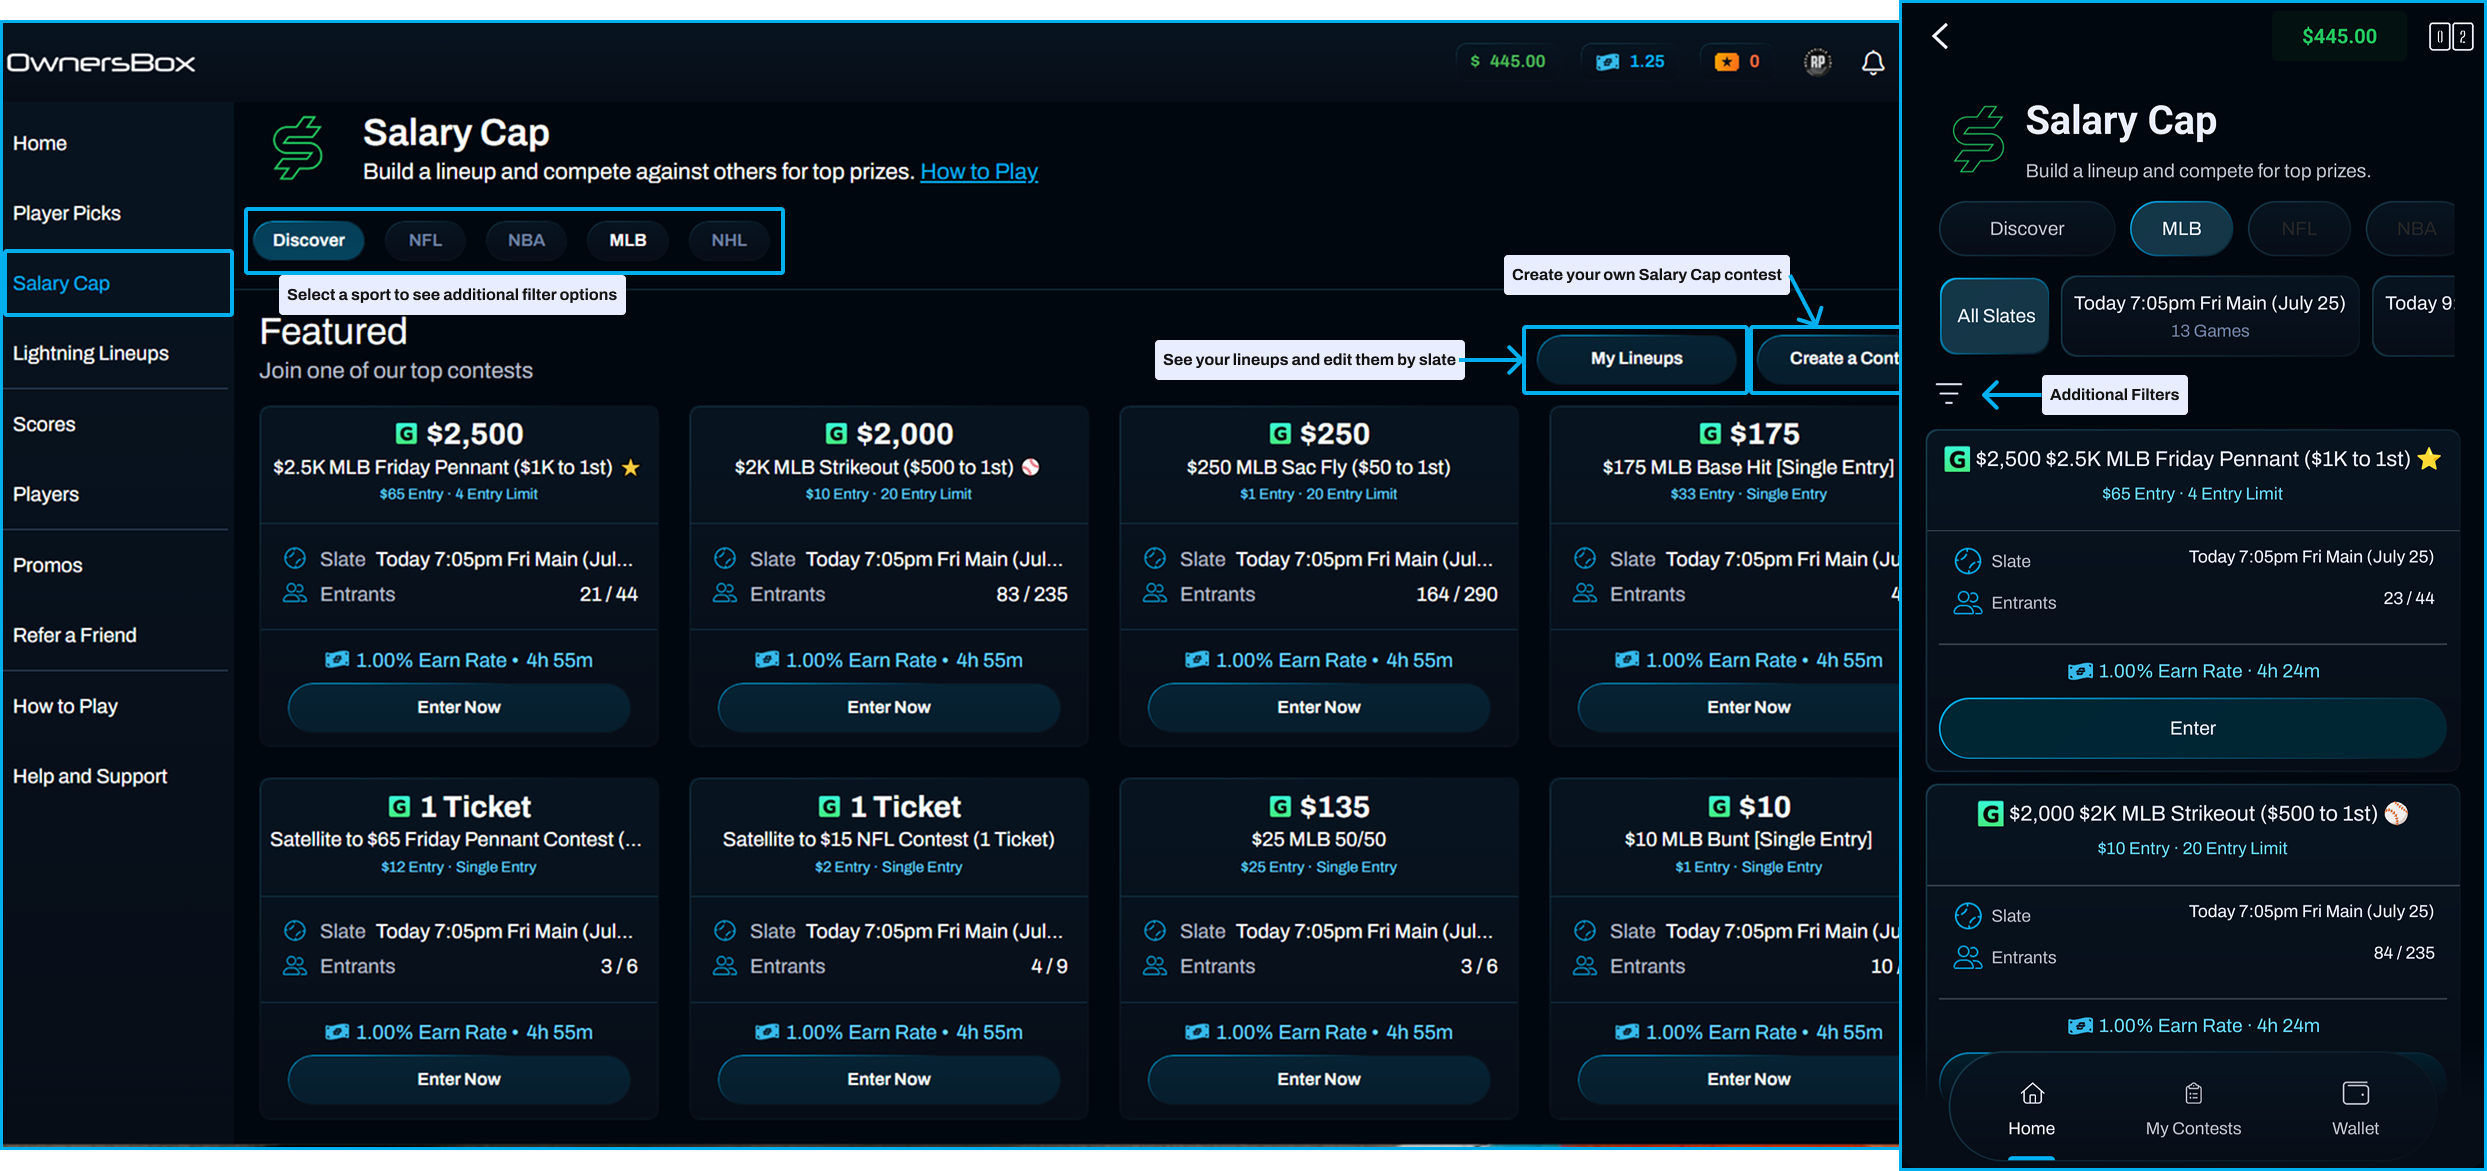This screenshot has height=1171, width=2487.
Task: Open Home in the sidebar
Action: click(x=40, y=143)
